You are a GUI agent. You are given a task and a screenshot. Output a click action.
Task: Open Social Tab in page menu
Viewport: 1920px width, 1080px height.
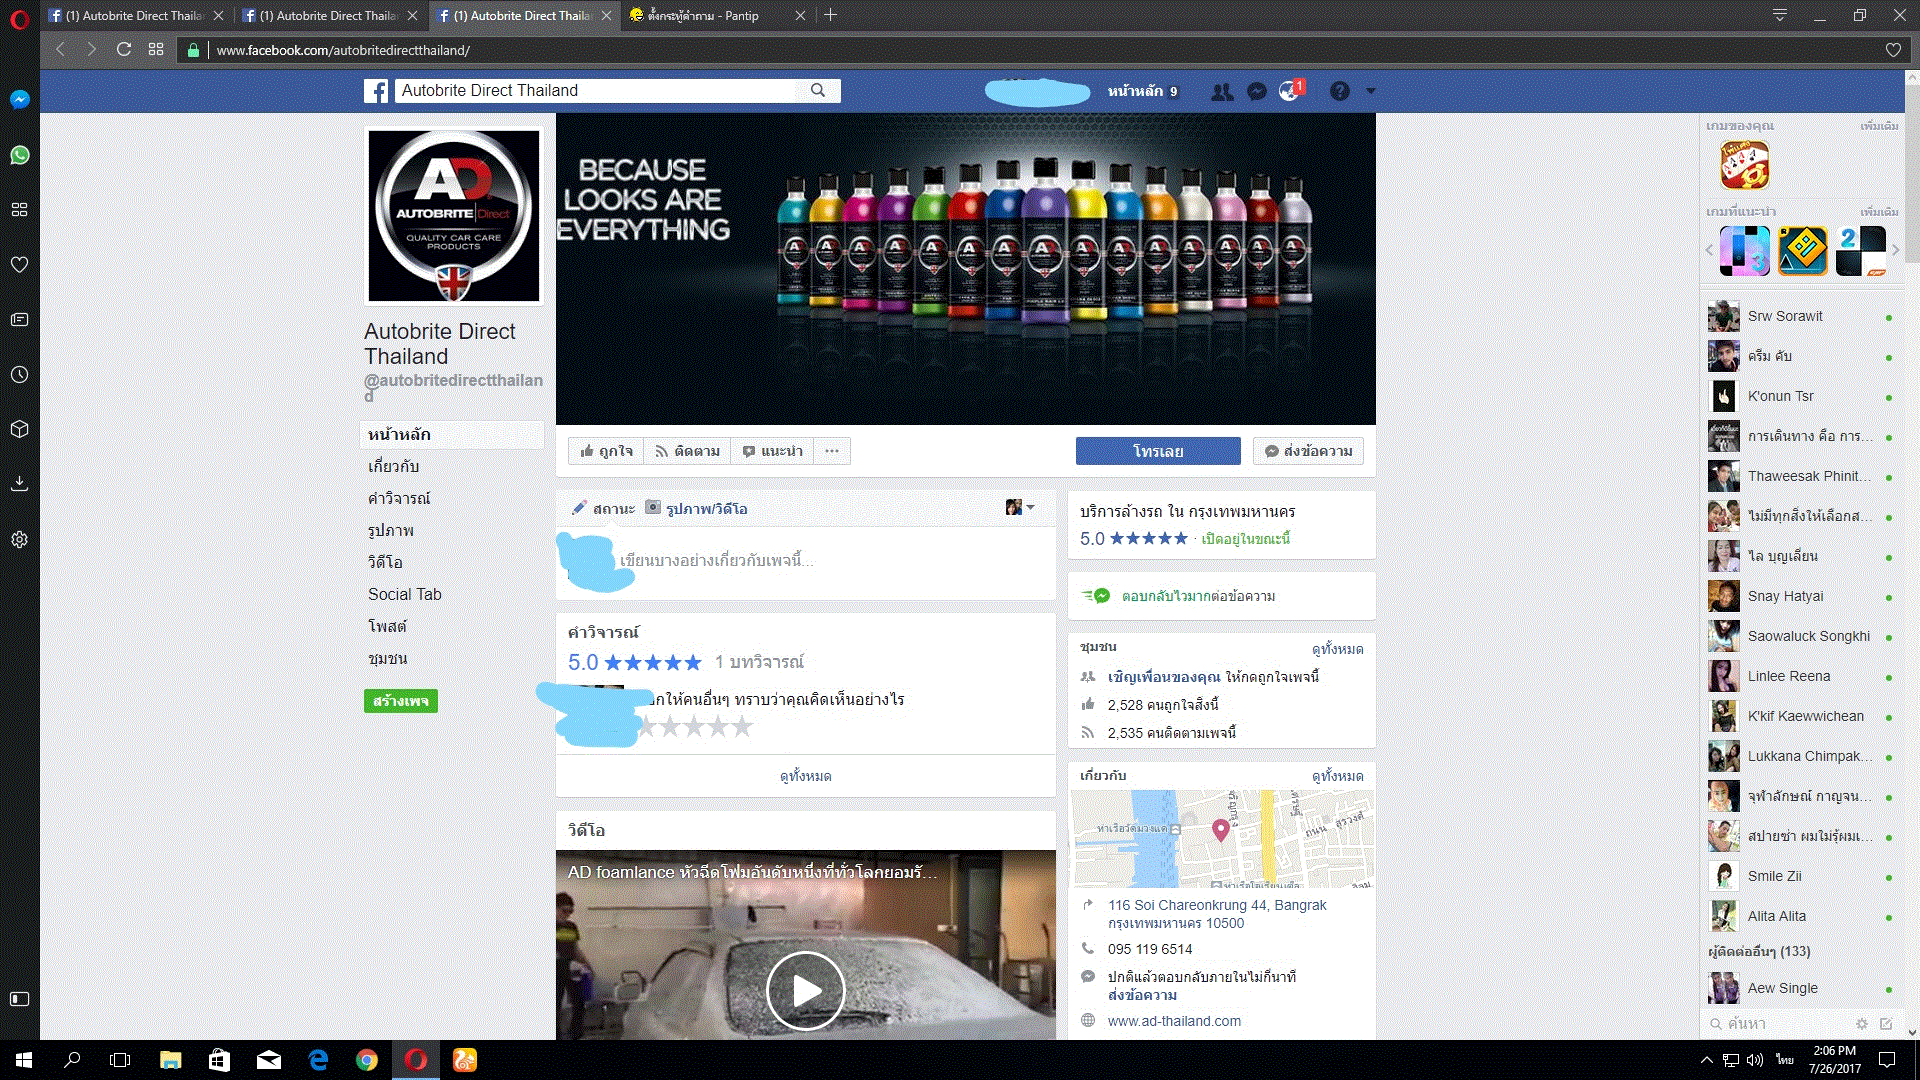click(x=404, y=594)
